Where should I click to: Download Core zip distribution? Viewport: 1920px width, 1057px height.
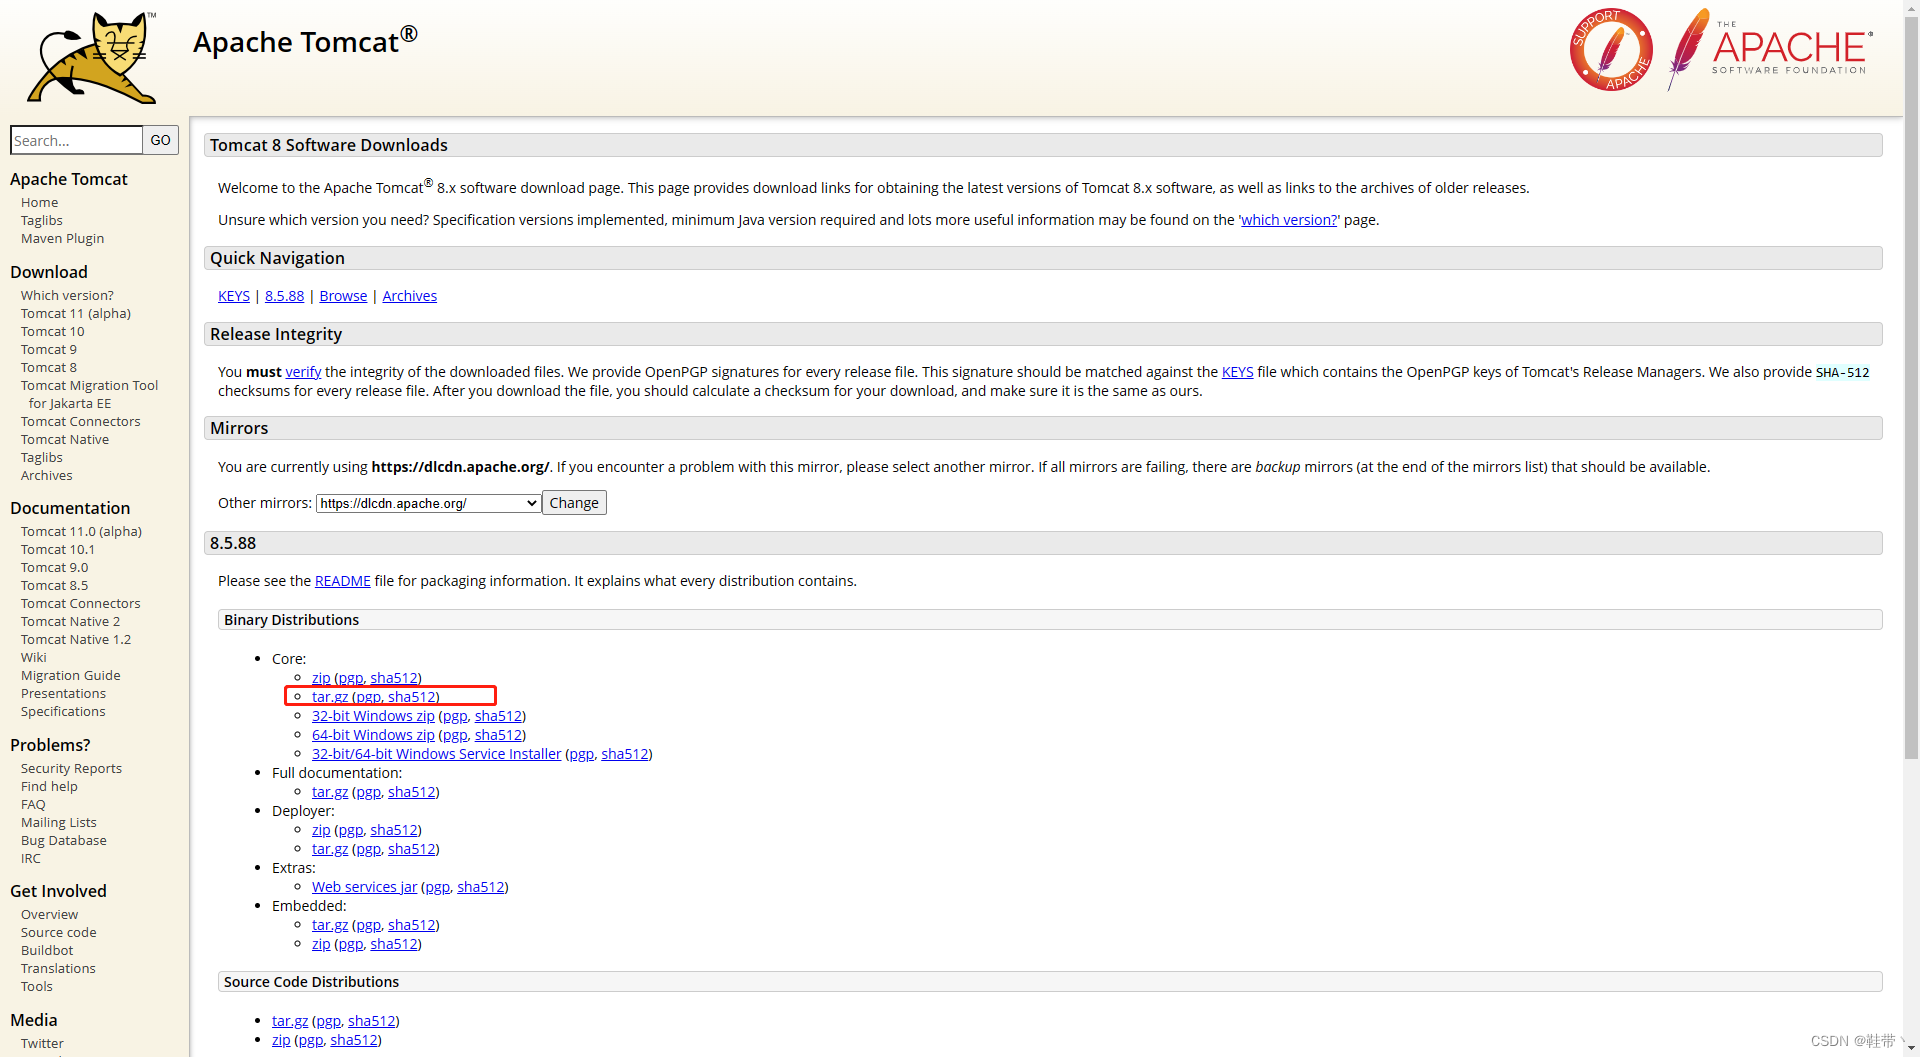[320, 678]
